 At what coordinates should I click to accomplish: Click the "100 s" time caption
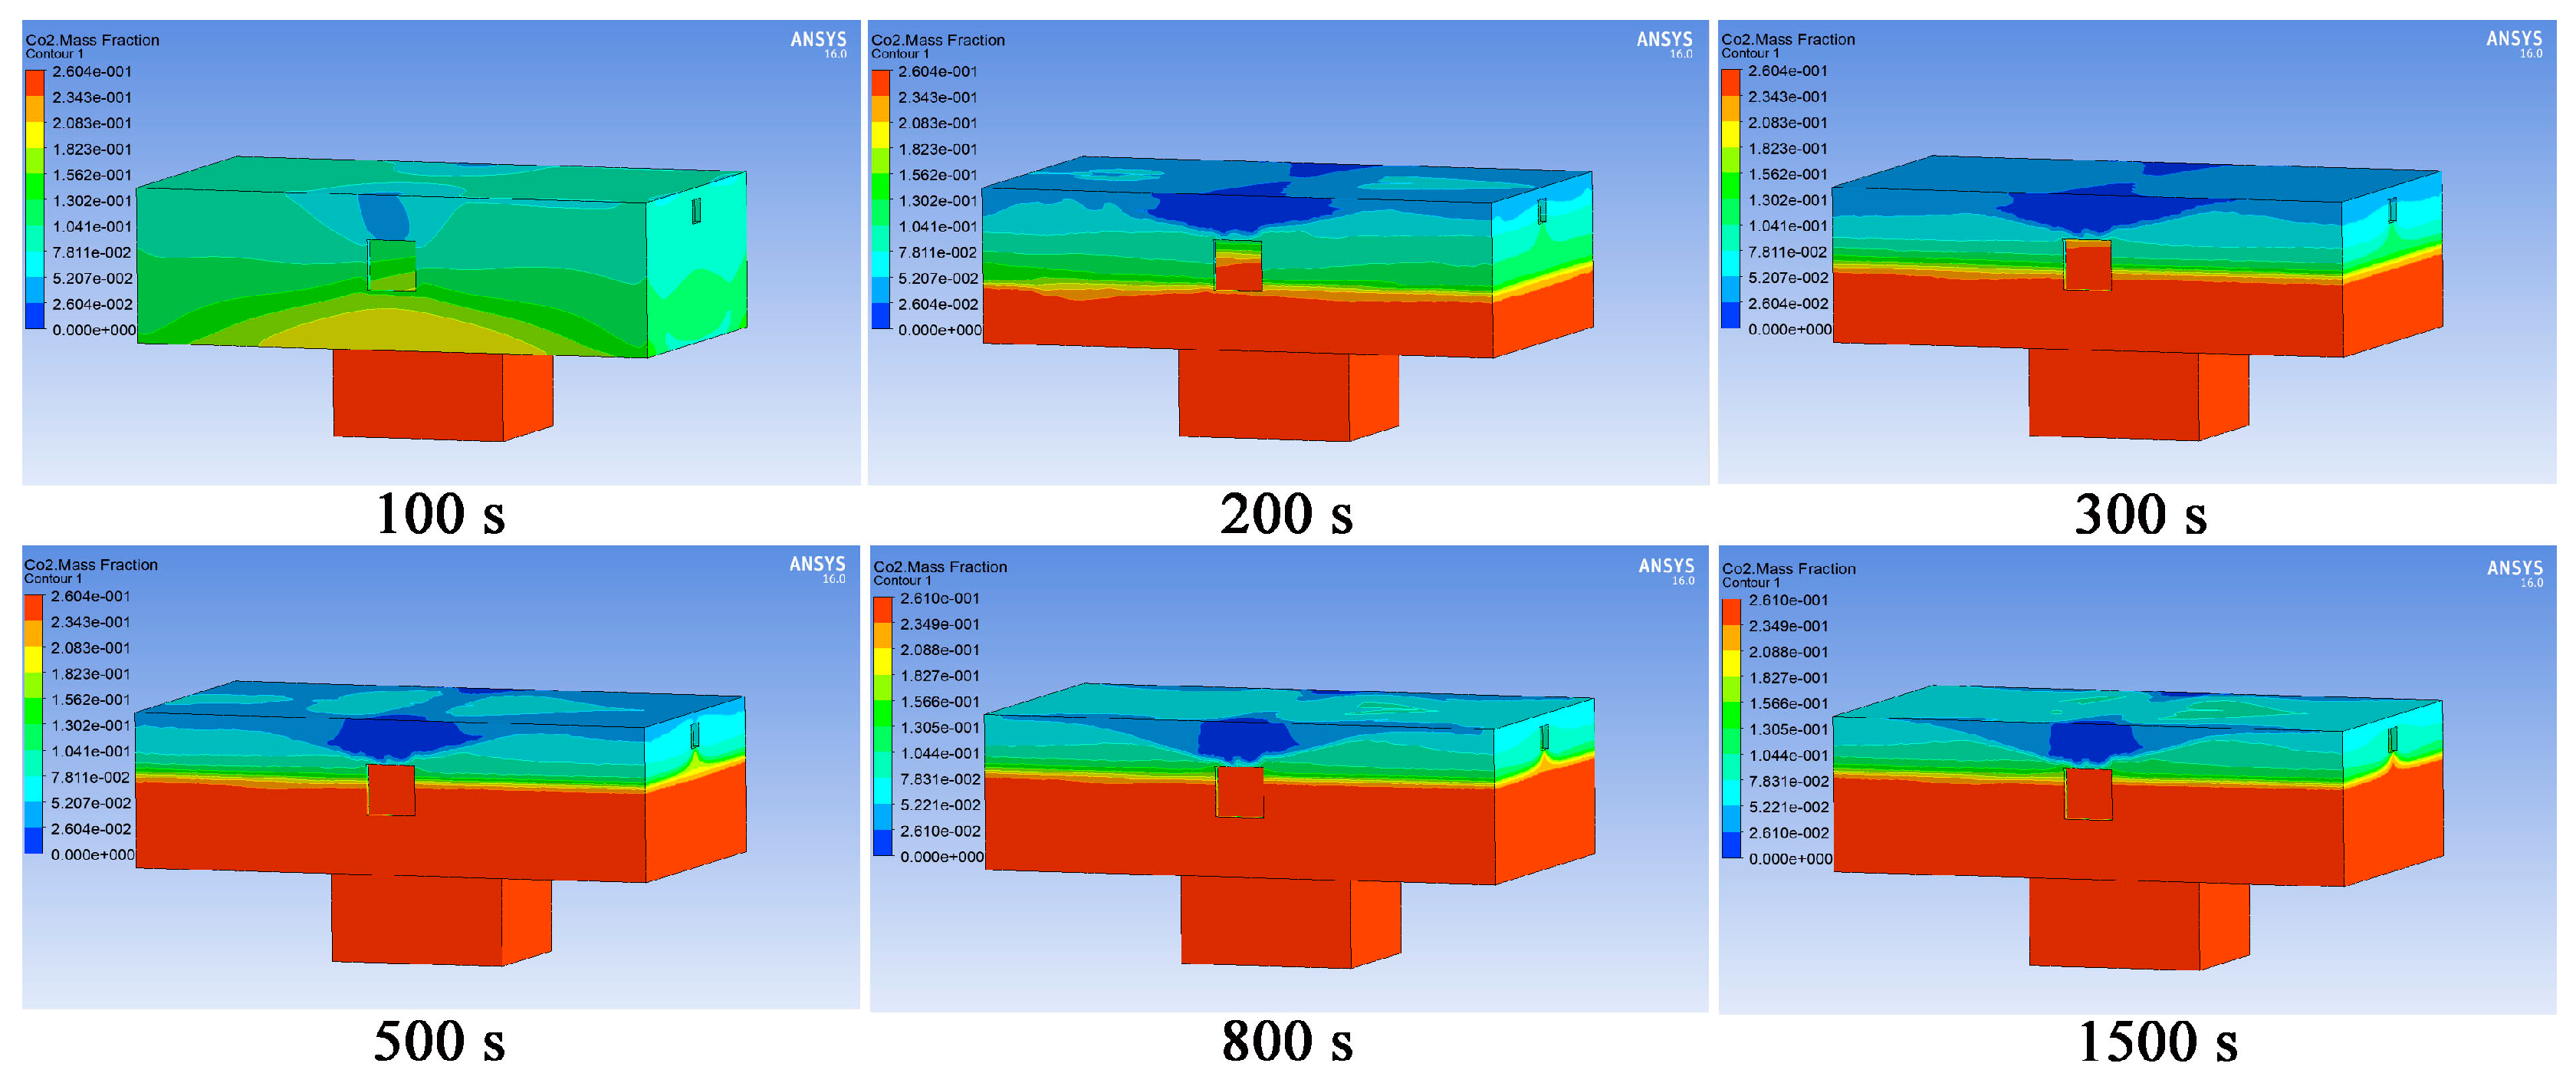440,515
